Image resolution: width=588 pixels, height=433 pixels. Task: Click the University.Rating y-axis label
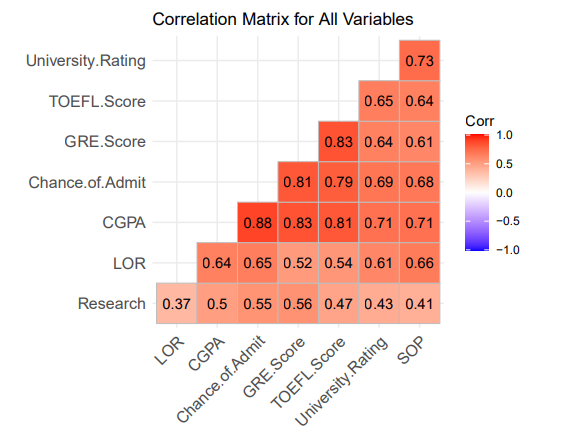(x=86, y=61)
